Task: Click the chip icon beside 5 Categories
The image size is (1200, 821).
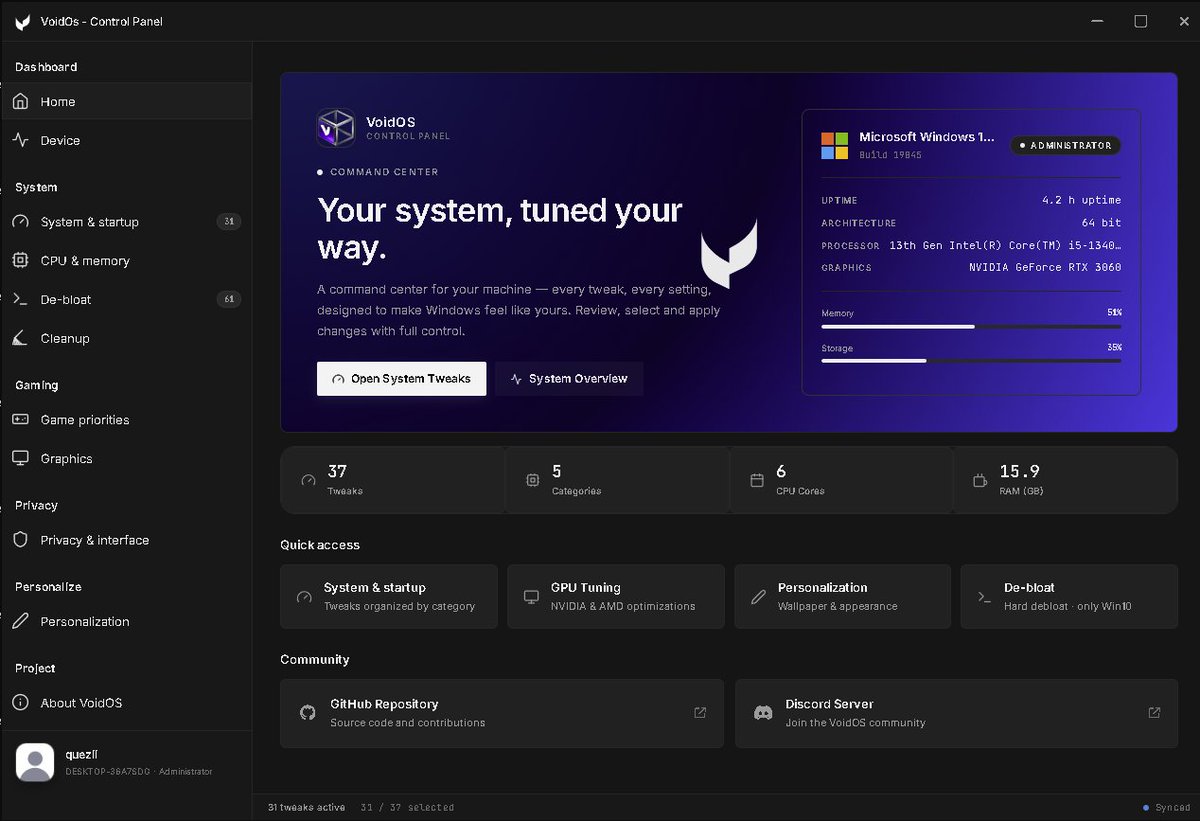Action: point(532,480)
